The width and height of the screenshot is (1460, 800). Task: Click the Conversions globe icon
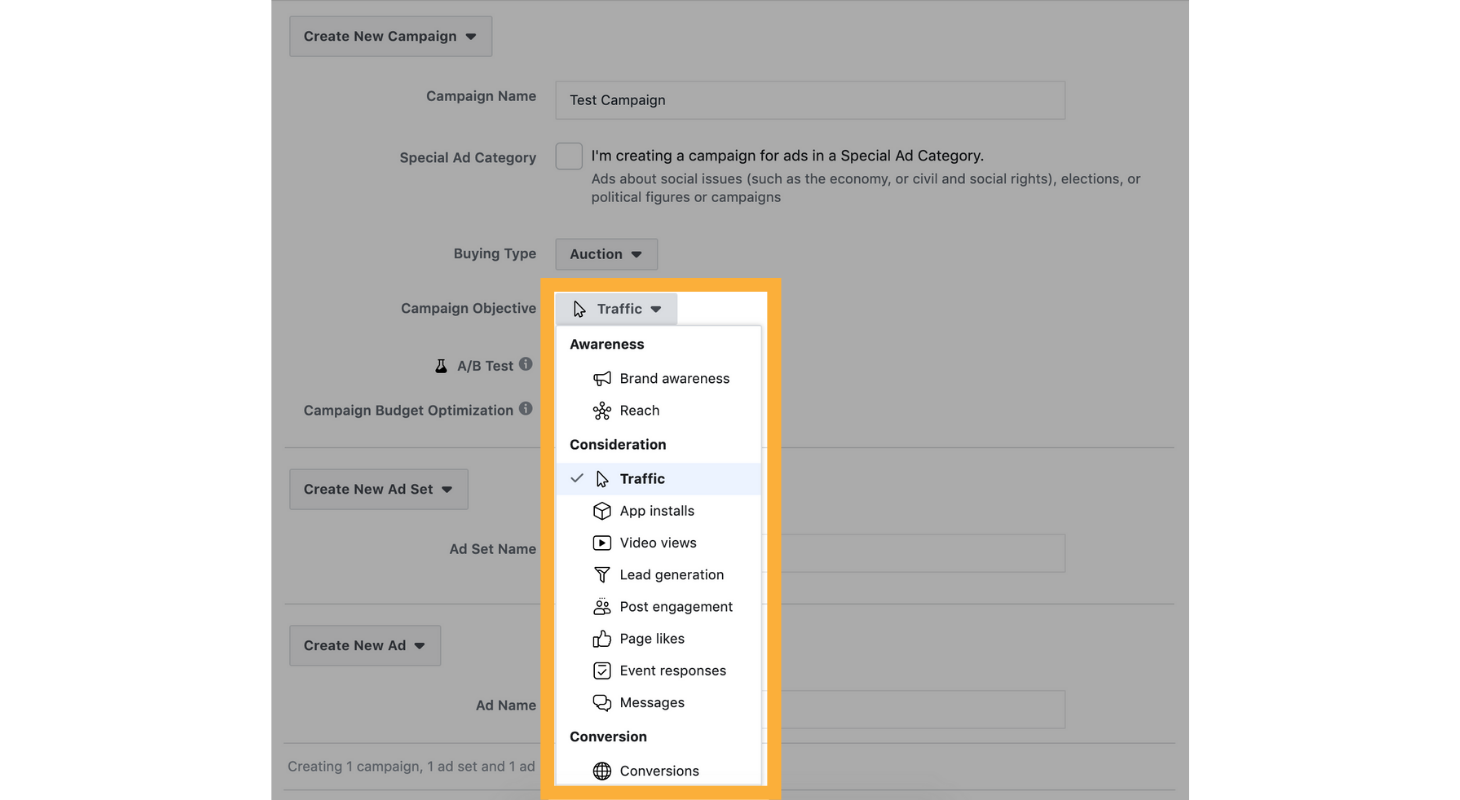[602, 770]
